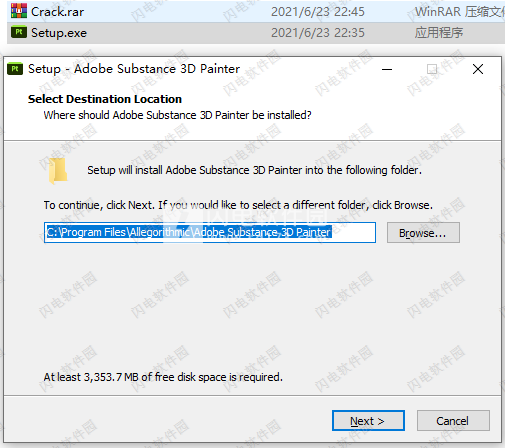
Task: Cancel the installation
Action: pos(453,421)
